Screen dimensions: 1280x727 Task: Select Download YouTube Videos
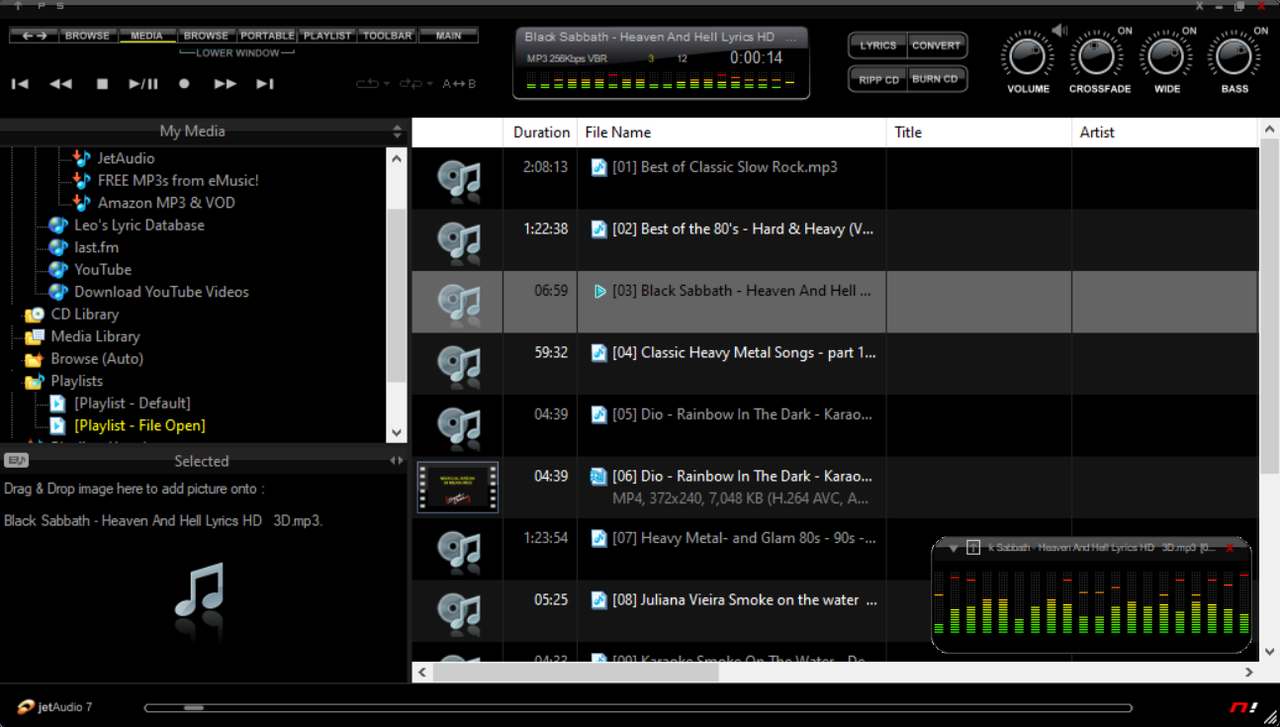pyautogui.click(x=162, y=292)
